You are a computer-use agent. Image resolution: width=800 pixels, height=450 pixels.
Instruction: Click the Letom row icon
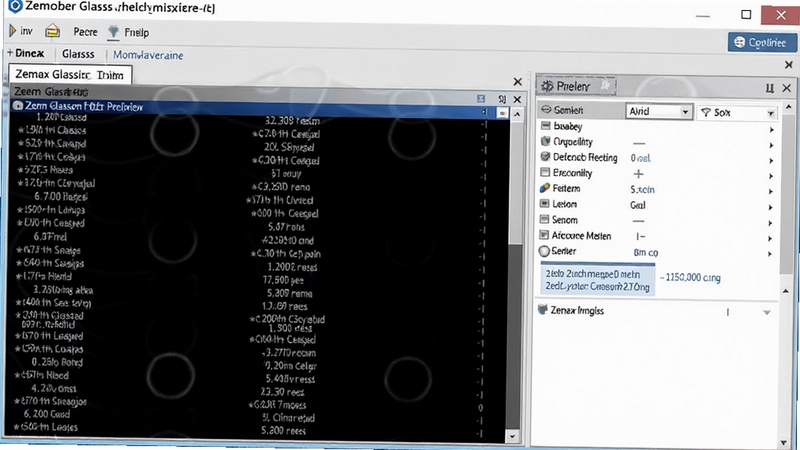(544, 204)
